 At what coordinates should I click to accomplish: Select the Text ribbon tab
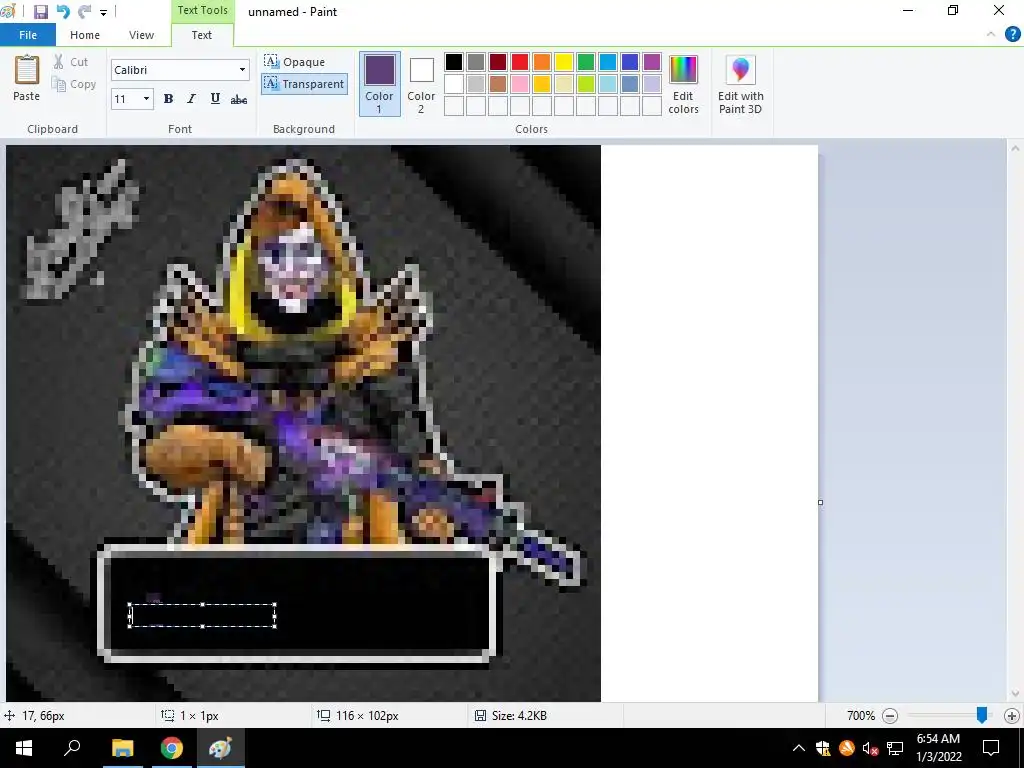tap(202, 35)
